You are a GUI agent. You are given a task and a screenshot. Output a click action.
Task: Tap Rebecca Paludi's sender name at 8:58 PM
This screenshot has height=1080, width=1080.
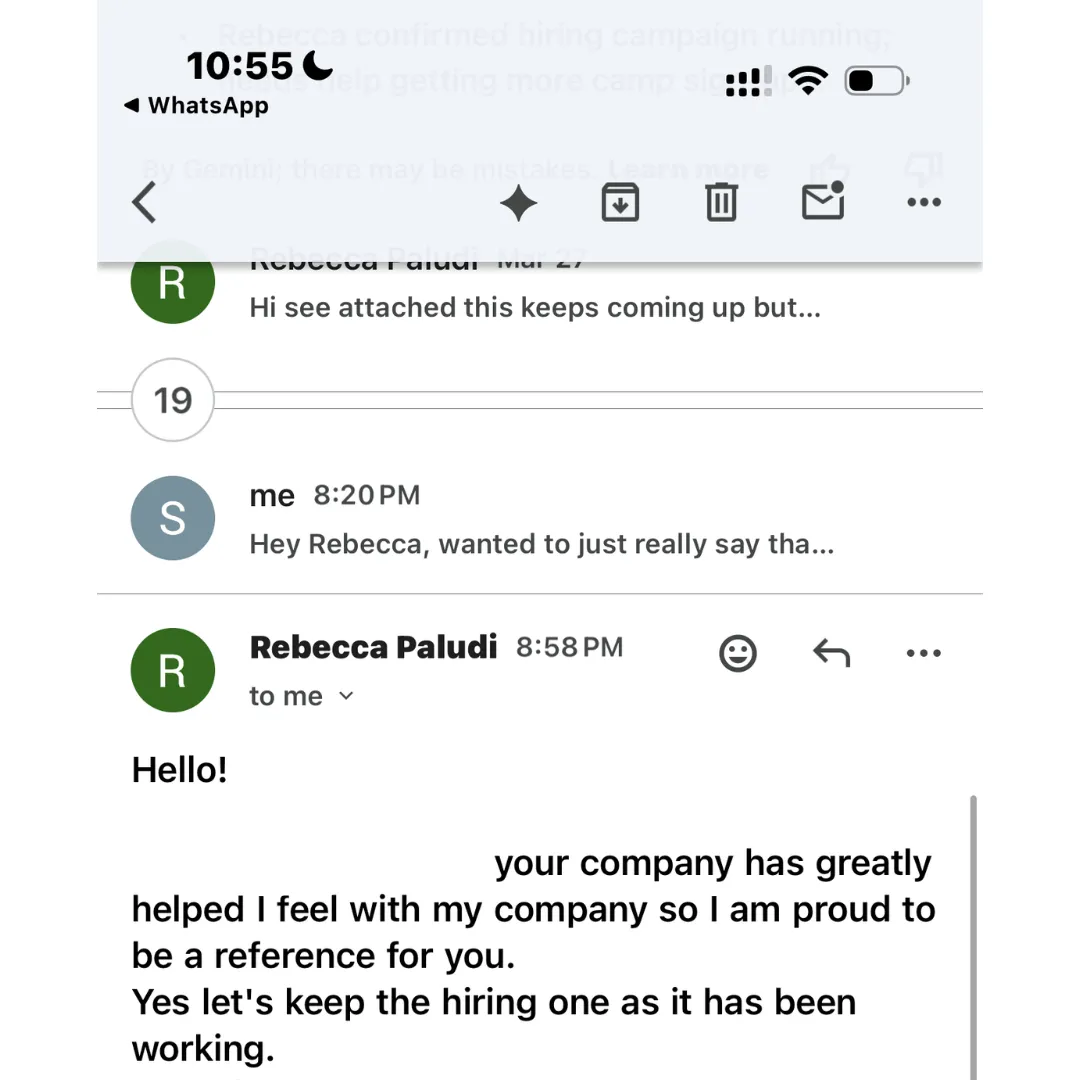373,647
